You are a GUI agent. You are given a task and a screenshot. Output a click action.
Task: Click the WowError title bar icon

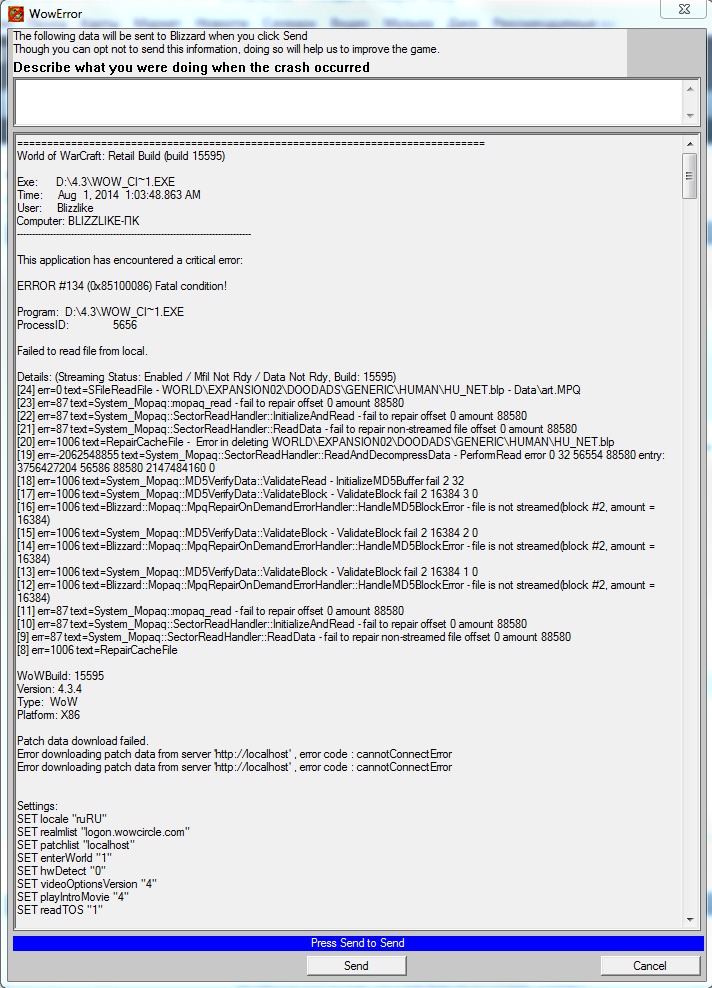16,13
